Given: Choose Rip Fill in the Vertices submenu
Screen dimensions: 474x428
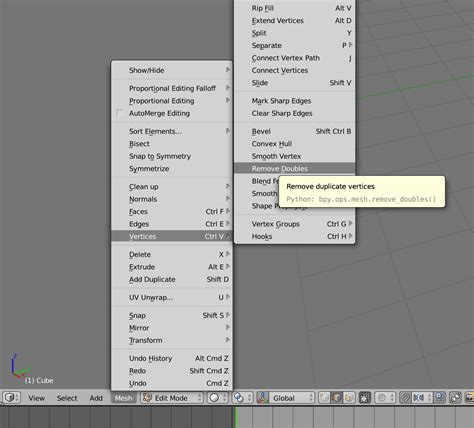Looking at the screenshot, I should click(295, 8).
